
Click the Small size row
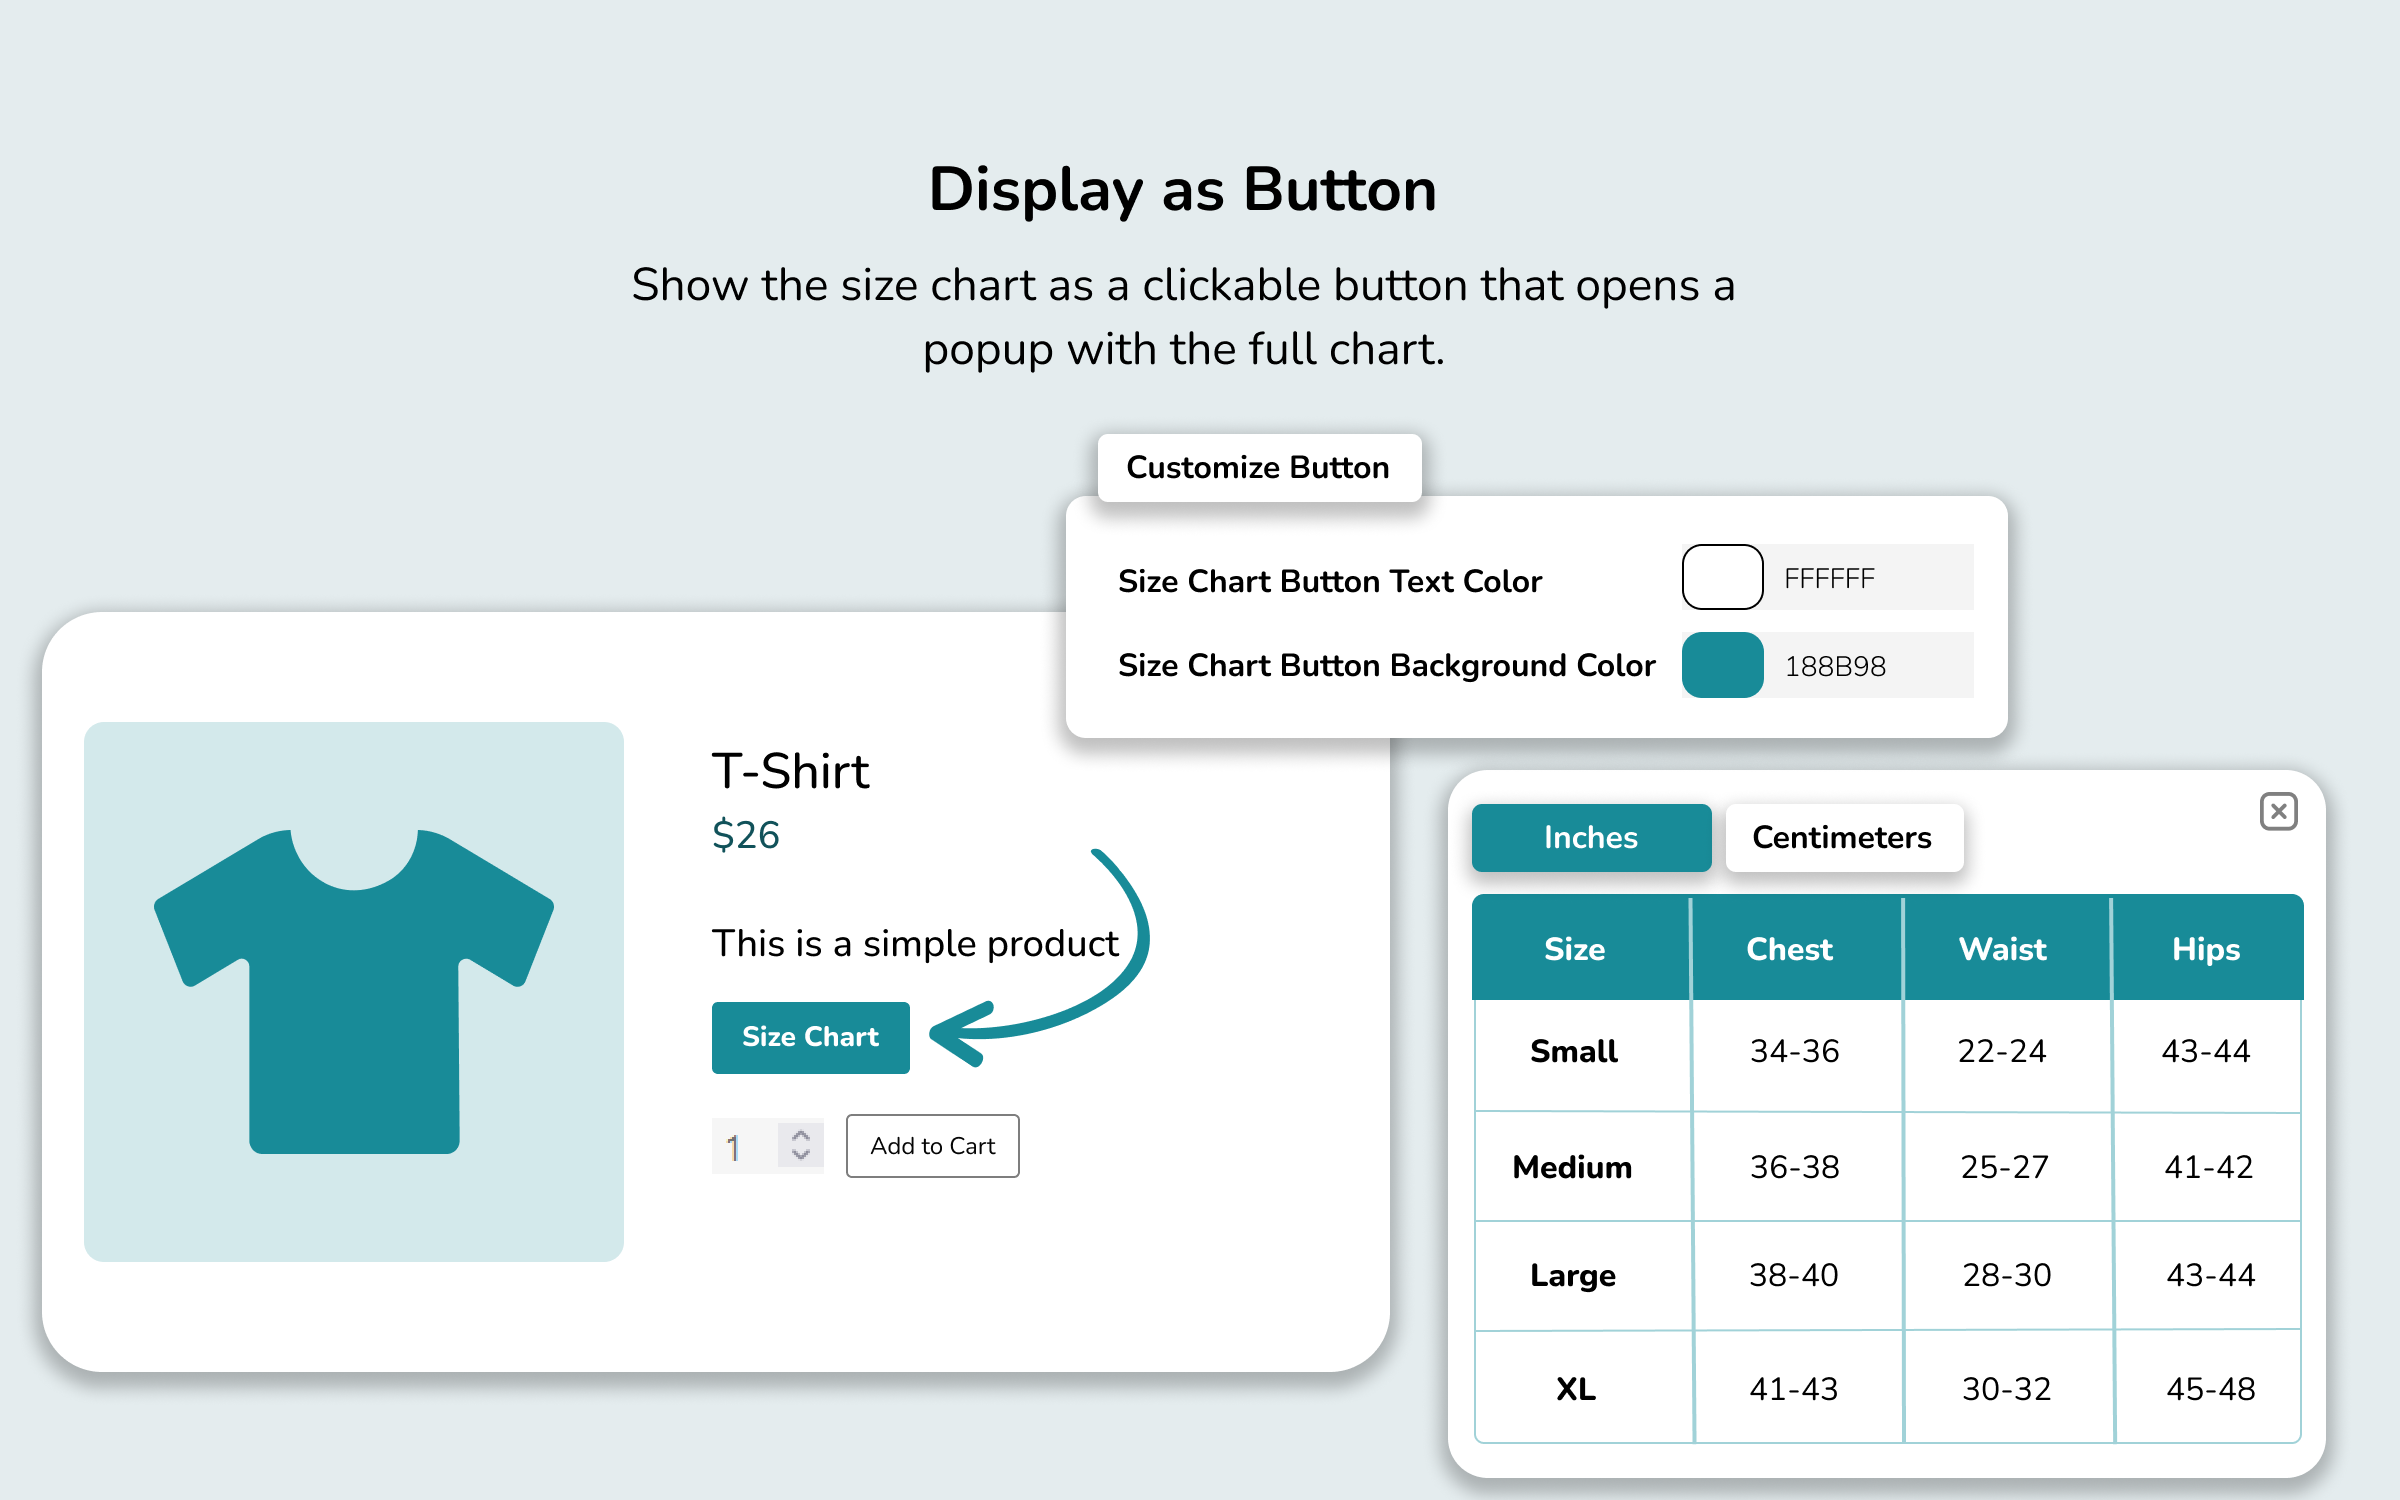point(1572,1051)
